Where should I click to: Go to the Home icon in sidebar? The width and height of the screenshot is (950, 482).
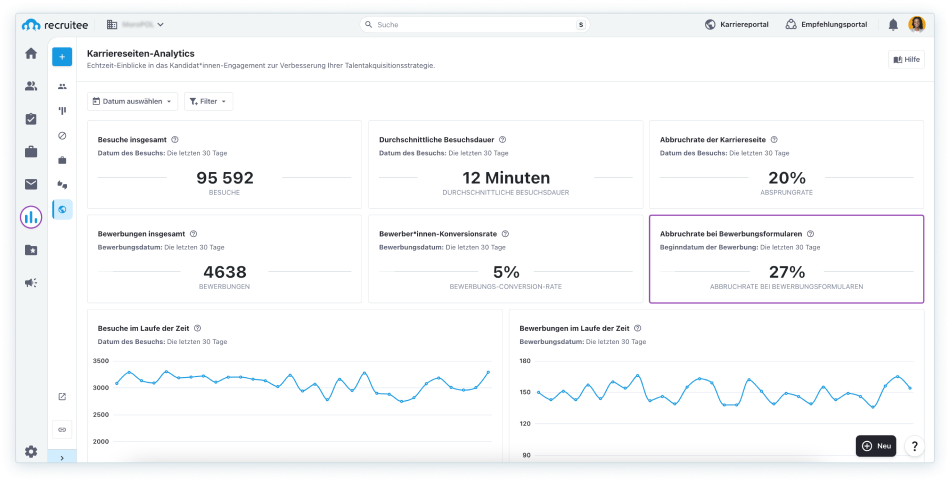point(31,54)
